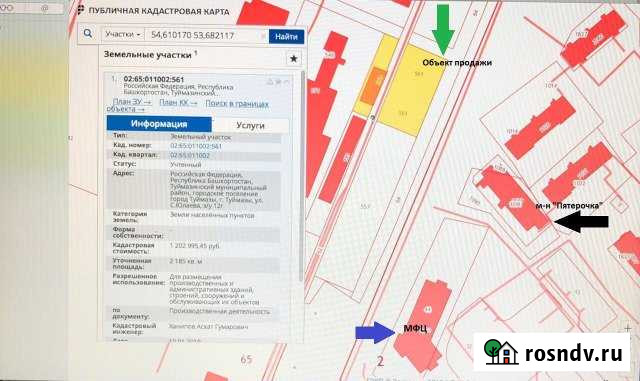Select the yellow highlighted parcel 561

tap(411, 90)
